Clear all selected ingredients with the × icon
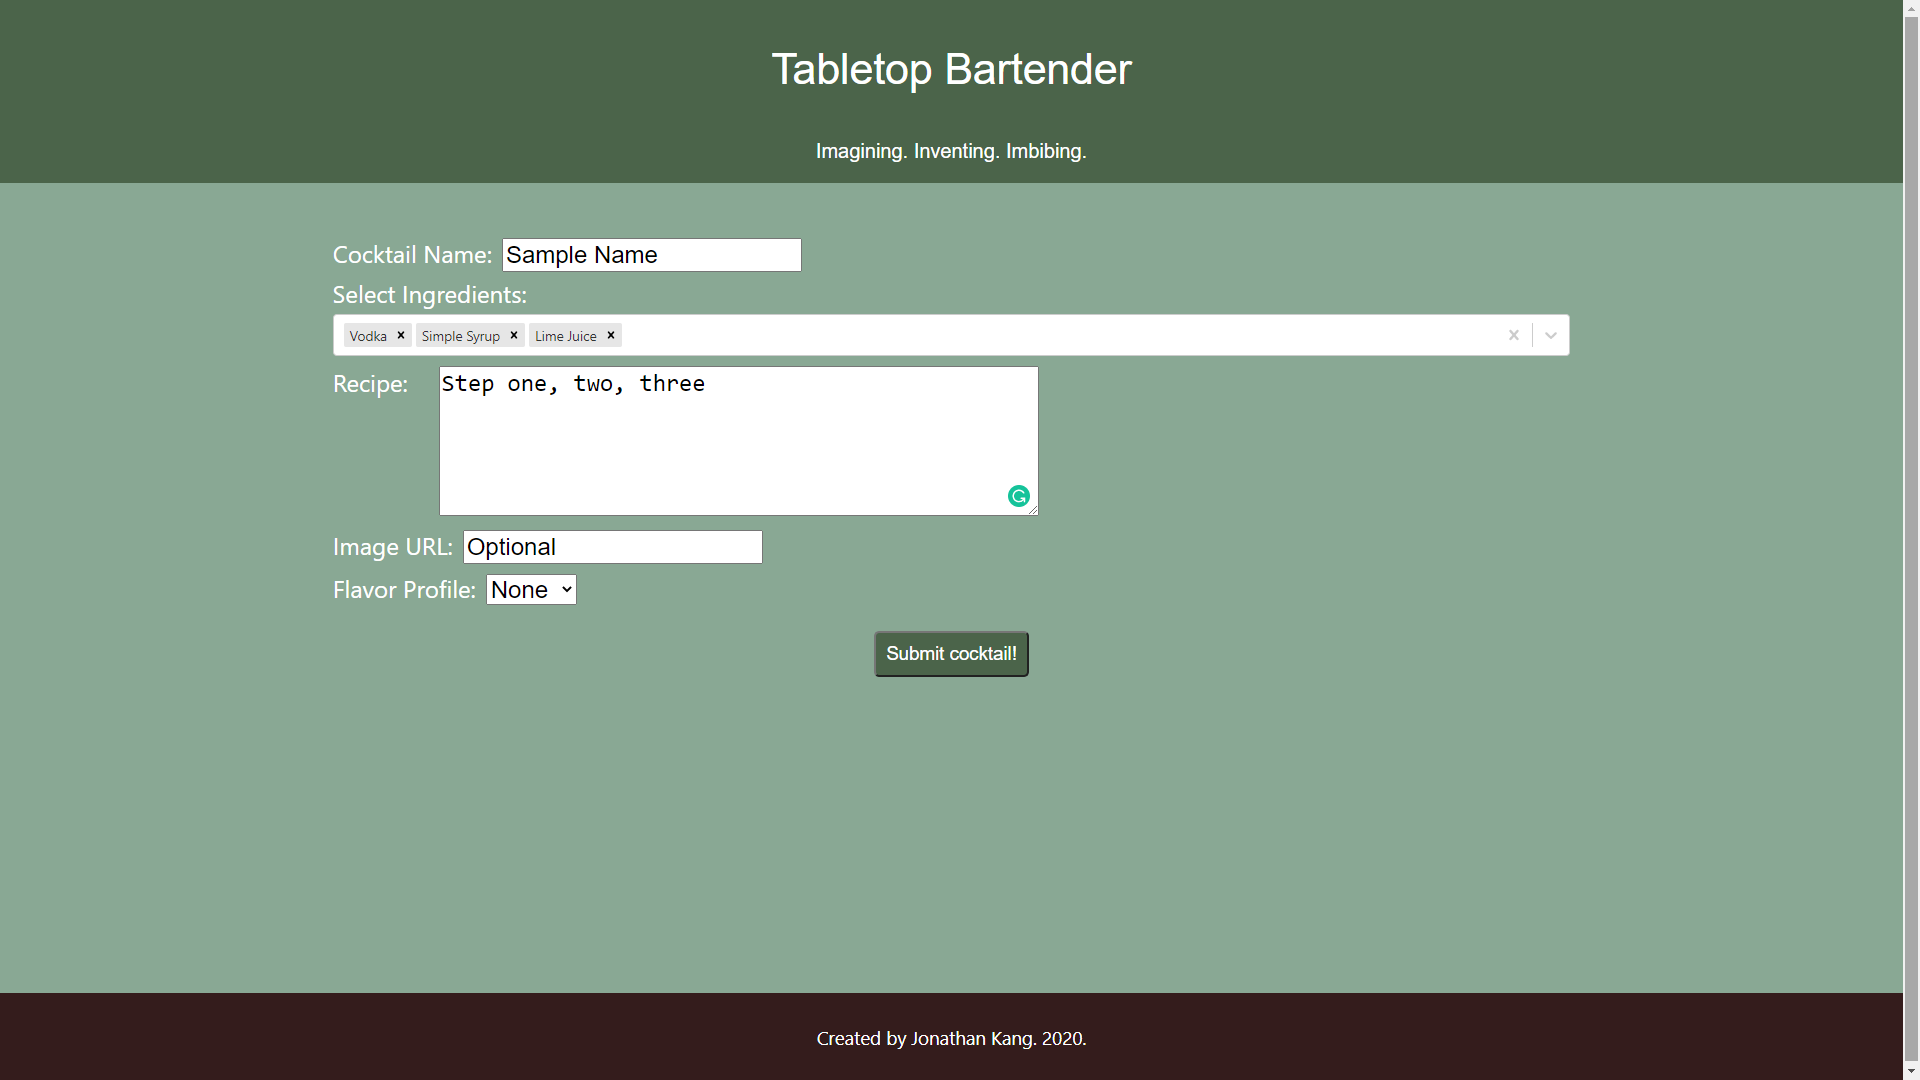1920x1080 pixels. click(1513, 335)
